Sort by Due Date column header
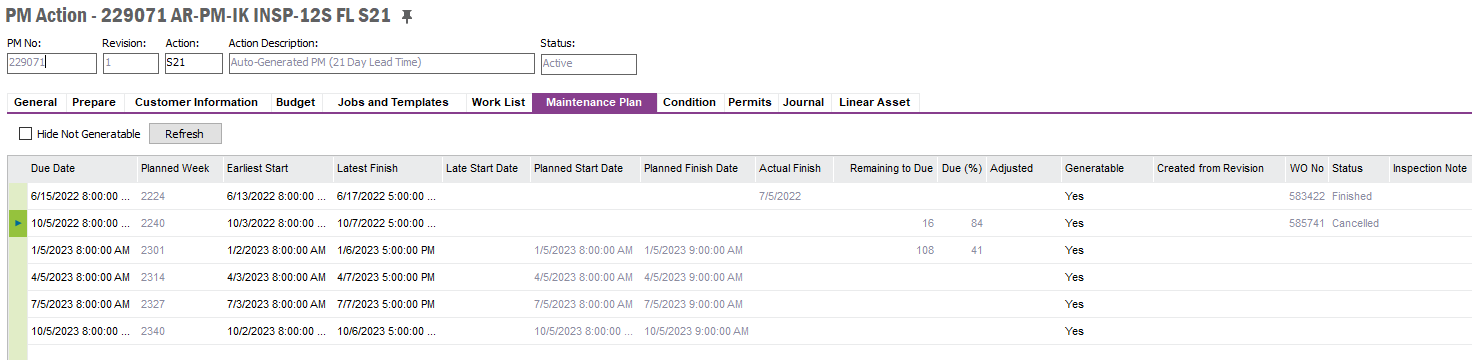 tap(82, 168)
